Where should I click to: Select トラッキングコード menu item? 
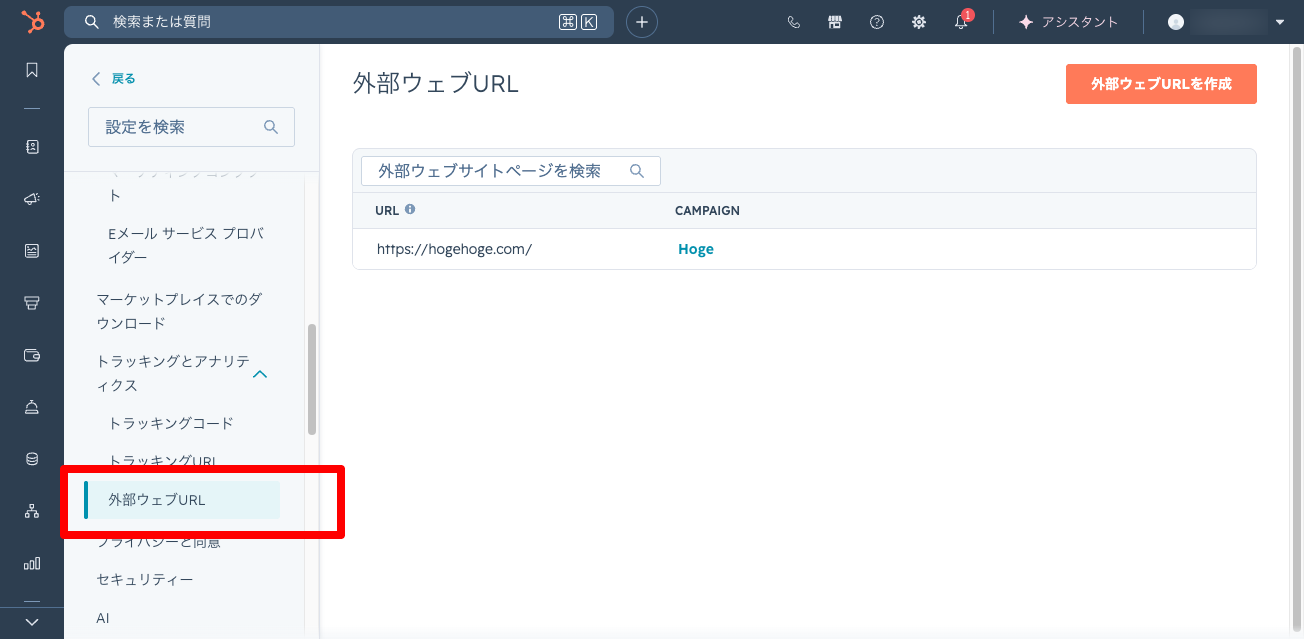pos(171,423)
